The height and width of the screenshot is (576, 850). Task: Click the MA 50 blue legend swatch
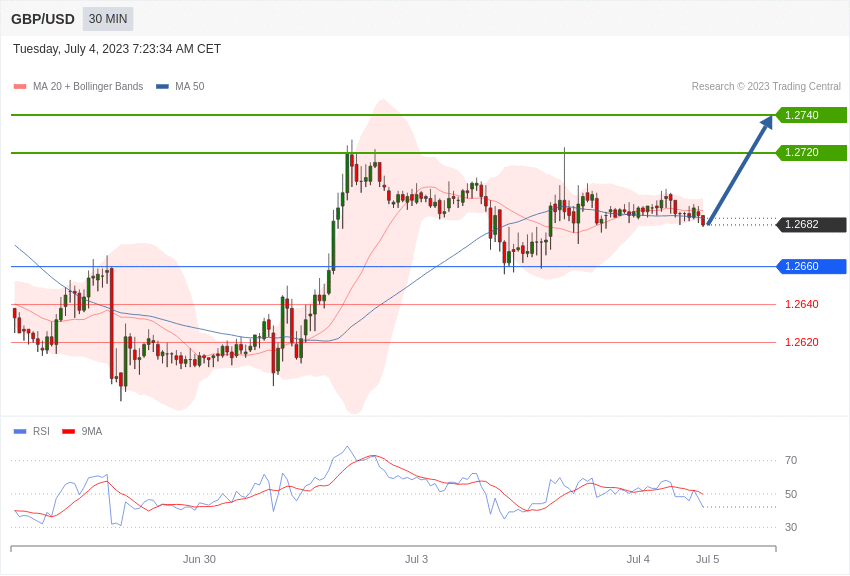(x=162, y=86)
